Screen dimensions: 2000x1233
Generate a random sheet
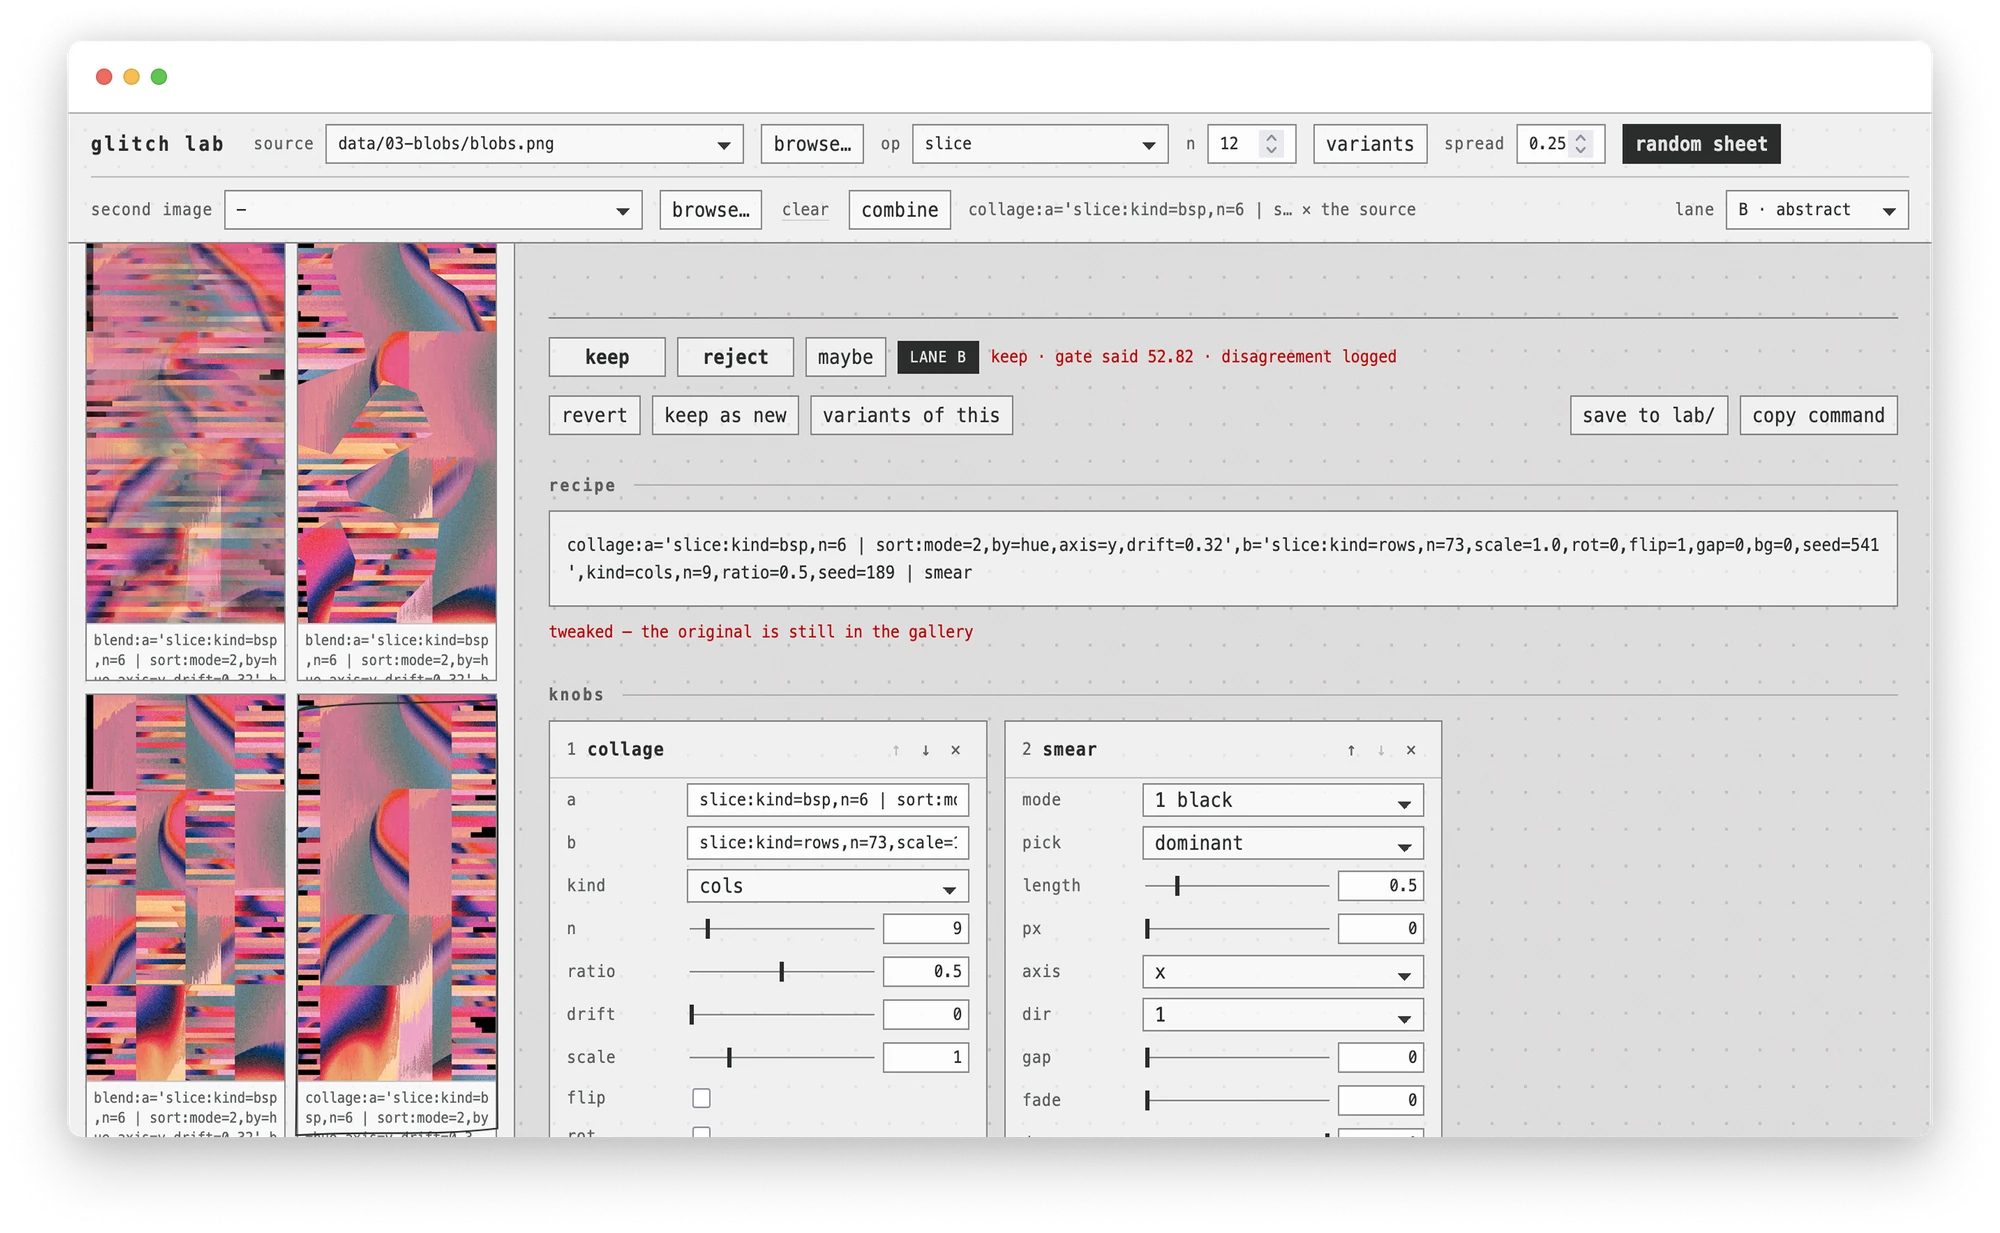[1701, 144]
